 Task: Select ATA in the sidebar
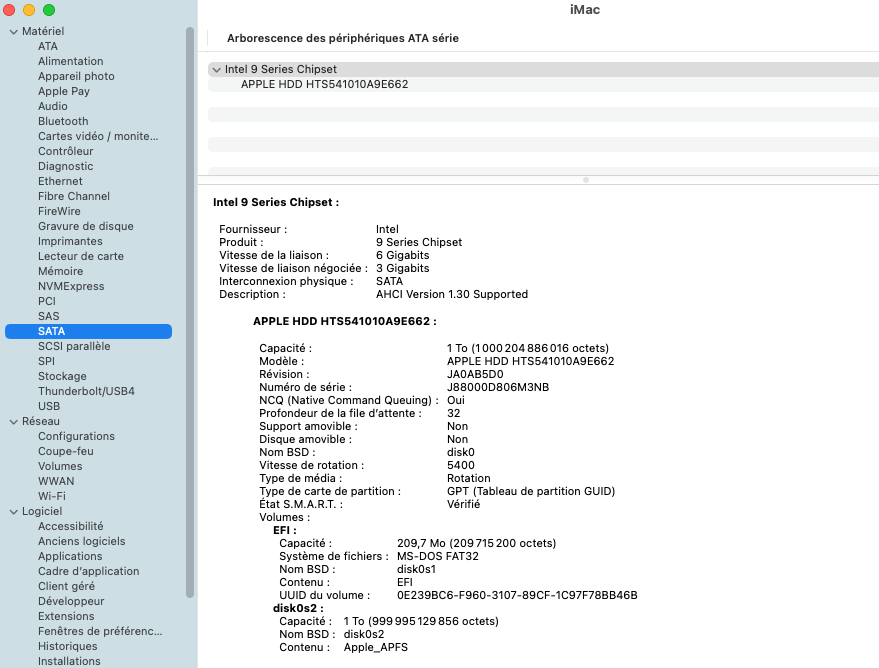pos(48,46)
